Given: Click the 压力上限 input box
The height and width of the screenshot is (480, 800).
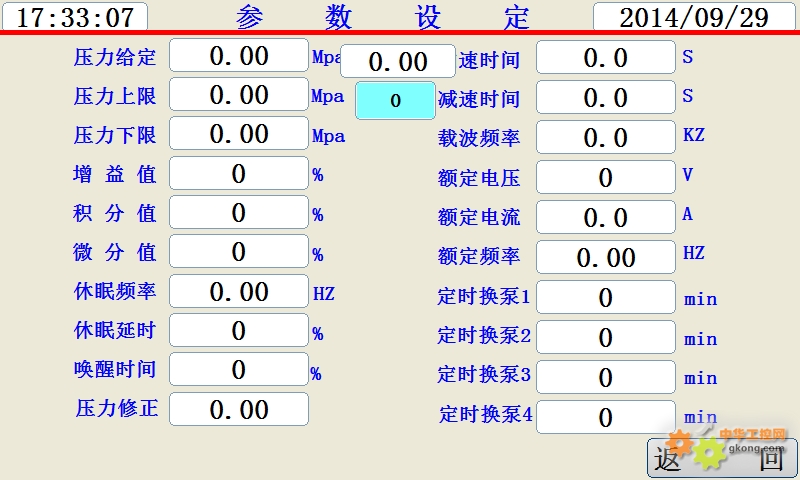Looking at the screenshot, I should click(x=239, y=95).
